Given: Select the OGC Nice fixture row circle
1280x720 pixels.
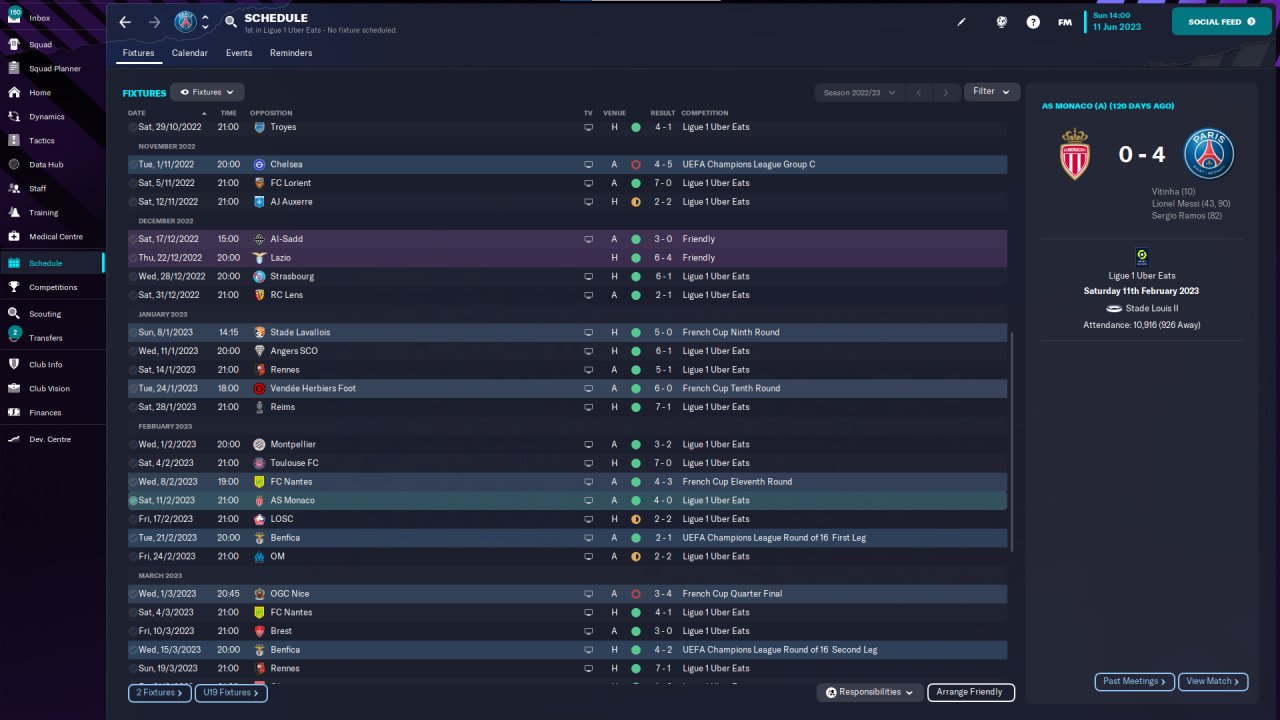Looking at the screenshot, I should click(x=133, y=594).
